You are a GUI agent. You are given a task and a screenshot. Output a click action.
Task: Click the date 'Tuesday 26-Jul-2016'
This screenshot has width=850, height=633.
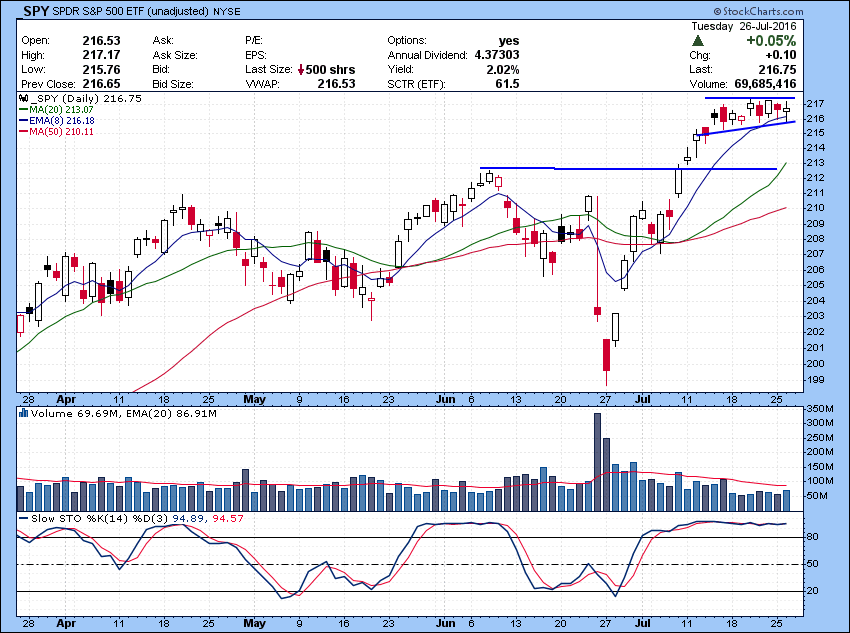[x=744, y=26]
